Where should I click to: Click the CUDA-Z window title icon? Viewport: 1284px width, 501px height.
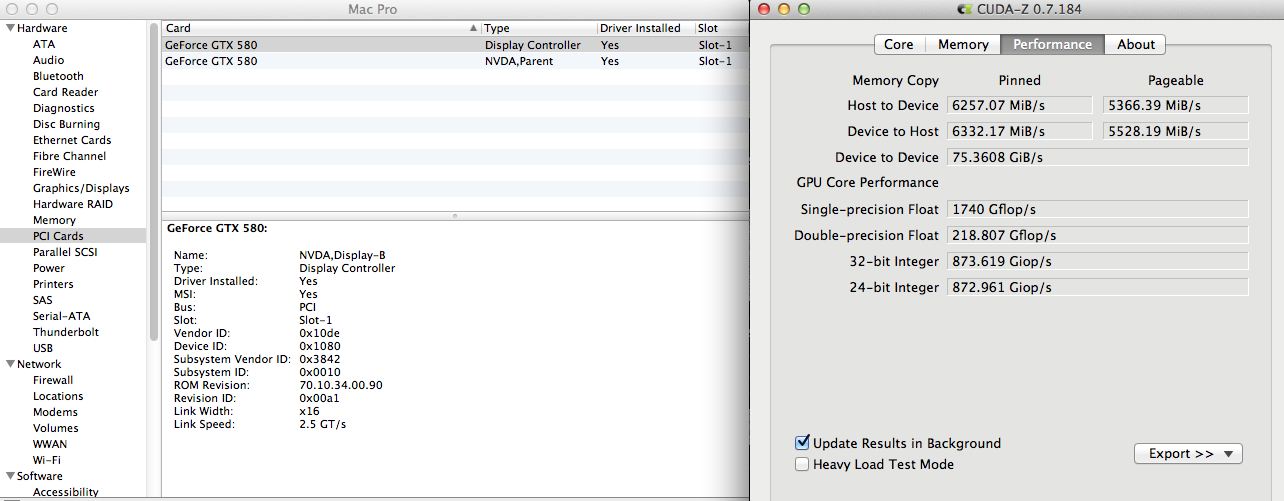964,9
